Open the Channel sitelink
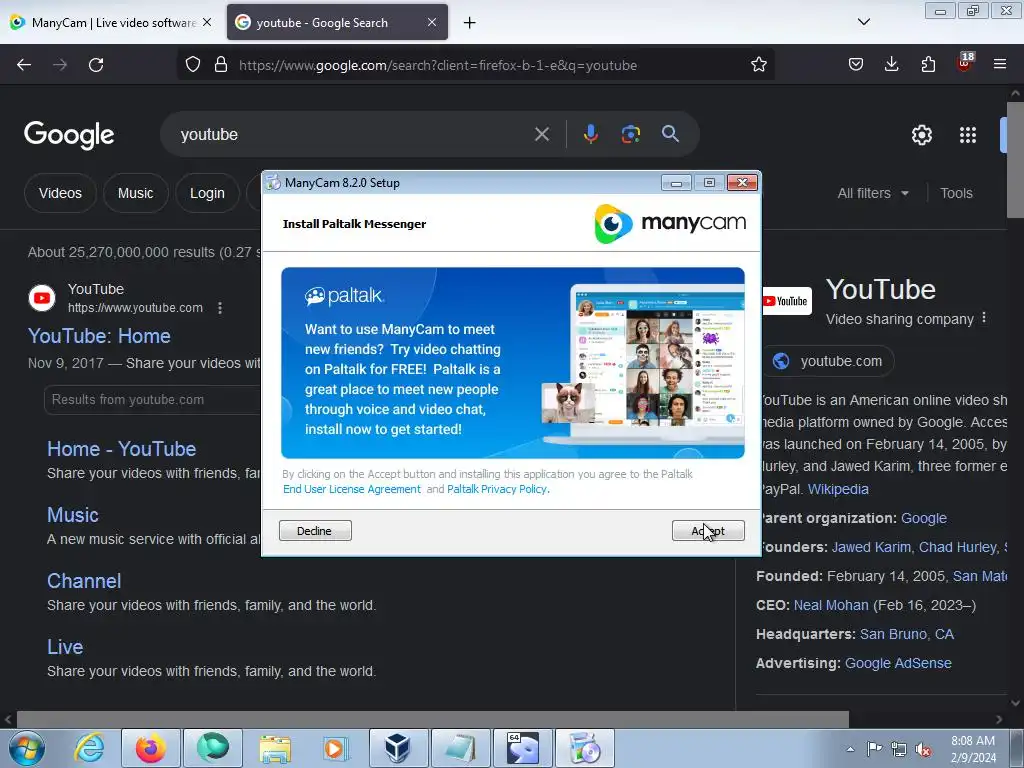 (84, 581)
